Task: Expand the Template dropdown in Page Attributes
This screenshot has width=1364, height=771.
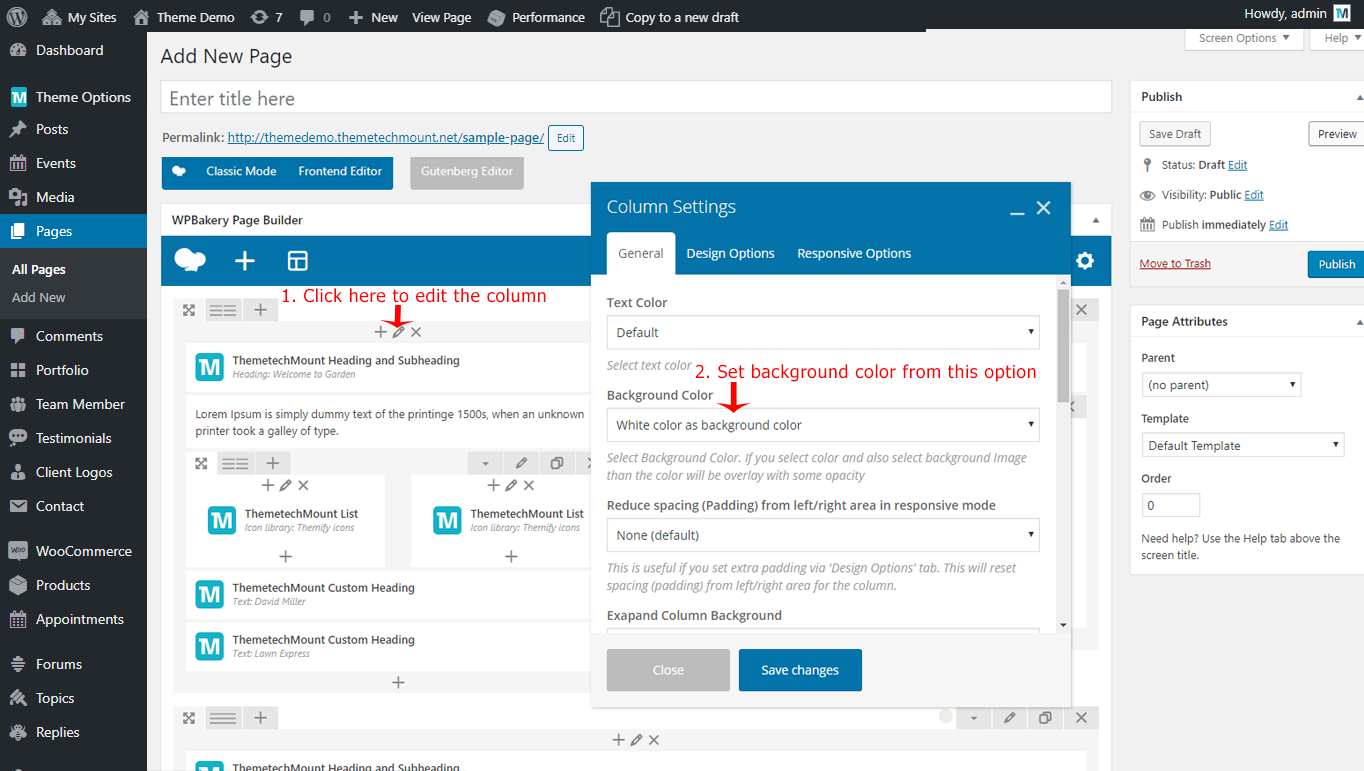Action: coord(1242,445)
